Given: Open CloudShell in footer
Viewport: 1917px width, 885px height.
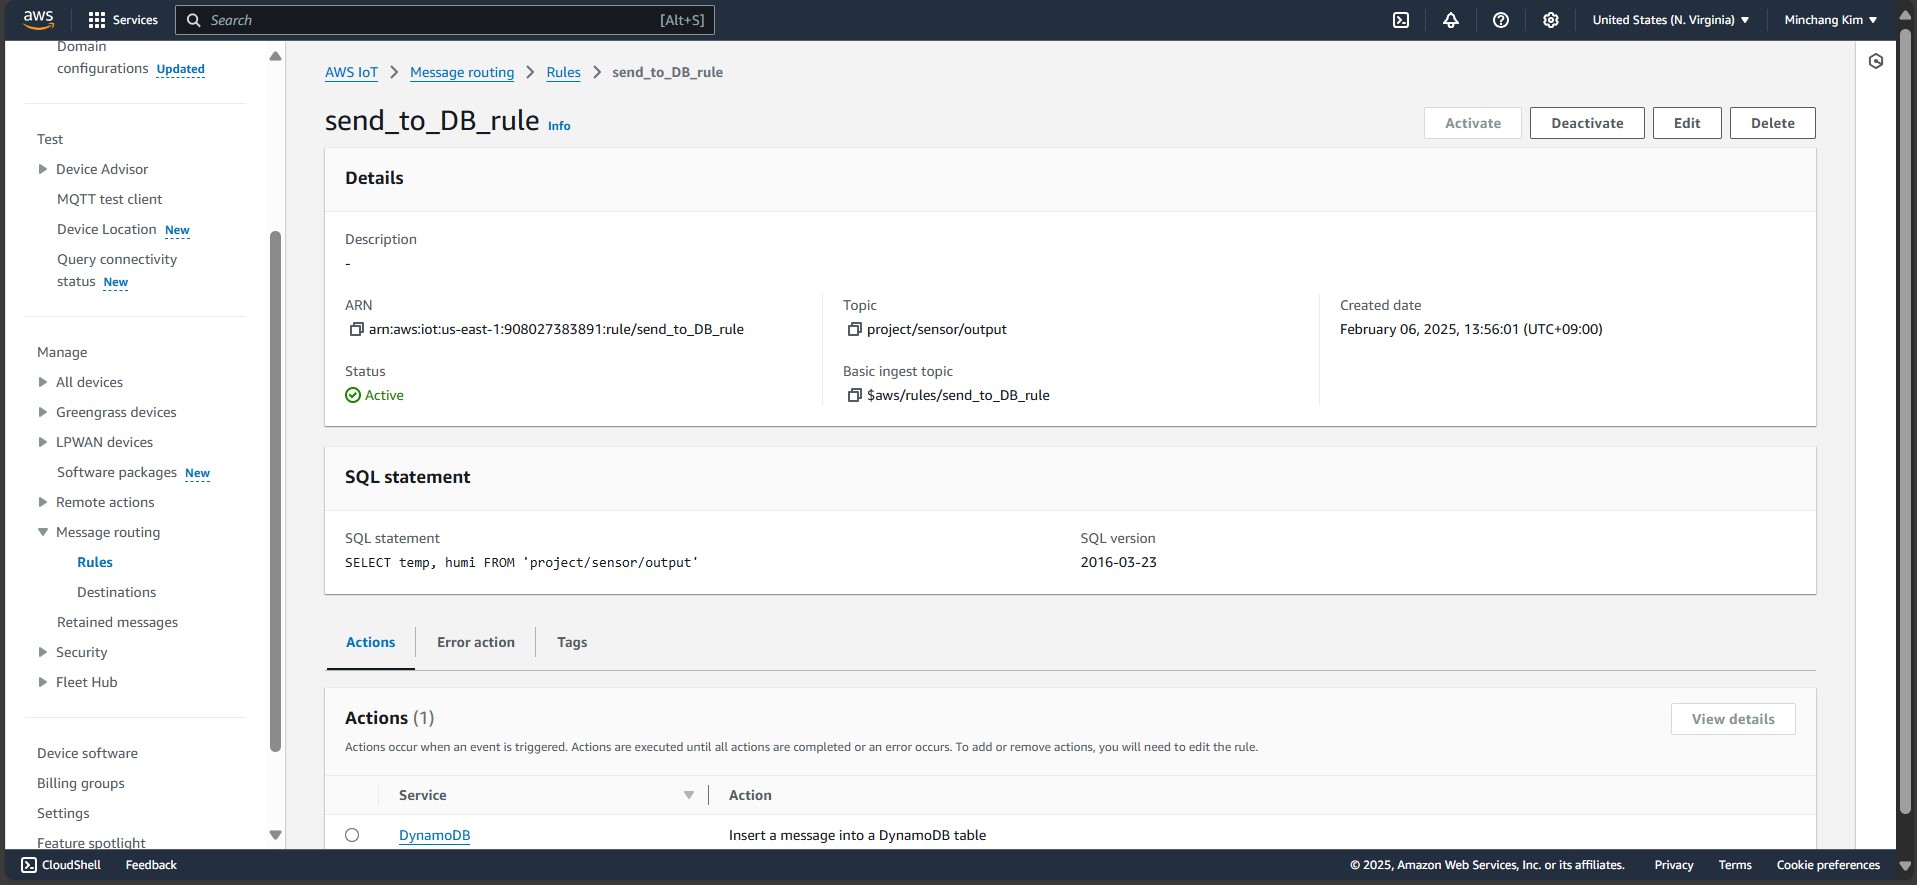Looking at the screenshot, I should [61, 865].
